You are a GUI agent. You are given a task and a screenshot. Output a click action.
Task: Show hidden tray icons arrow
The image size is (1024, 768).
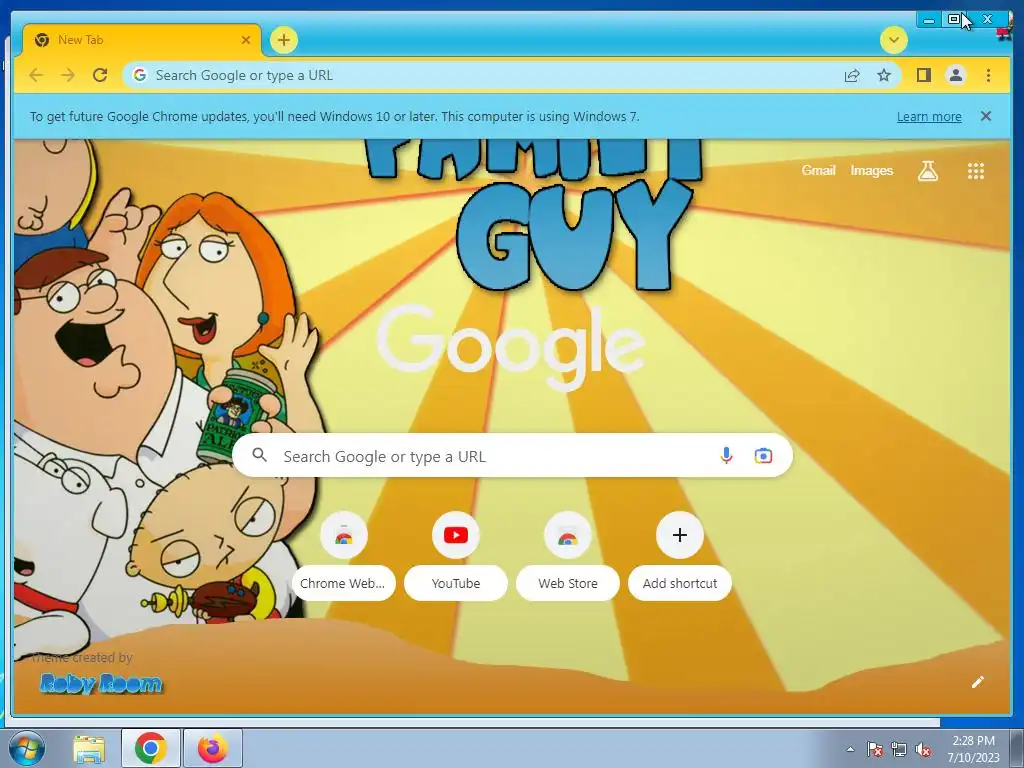point(850,749)
